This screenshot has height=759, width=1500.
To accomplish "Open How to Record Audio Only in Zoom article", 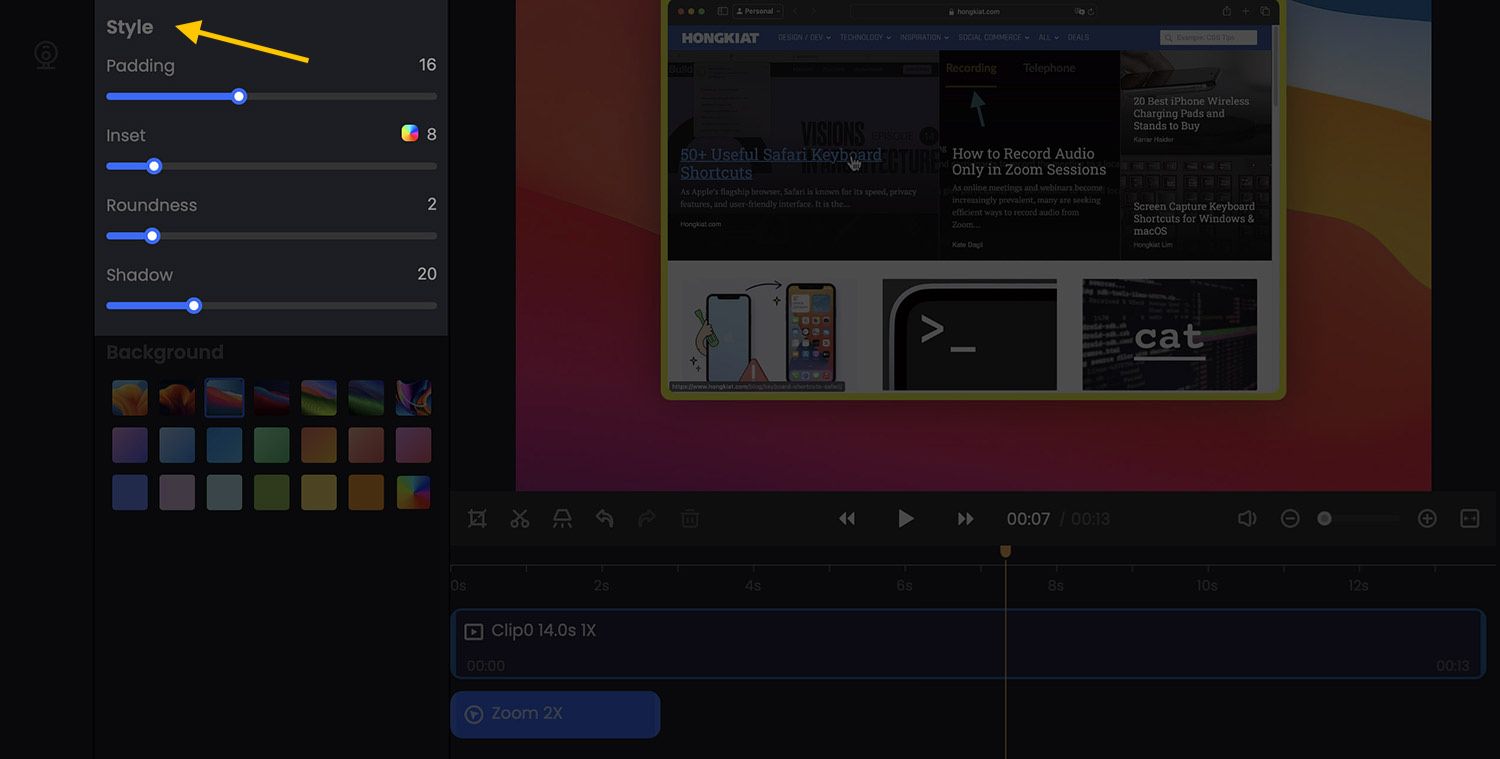I will click(1029, 161).
